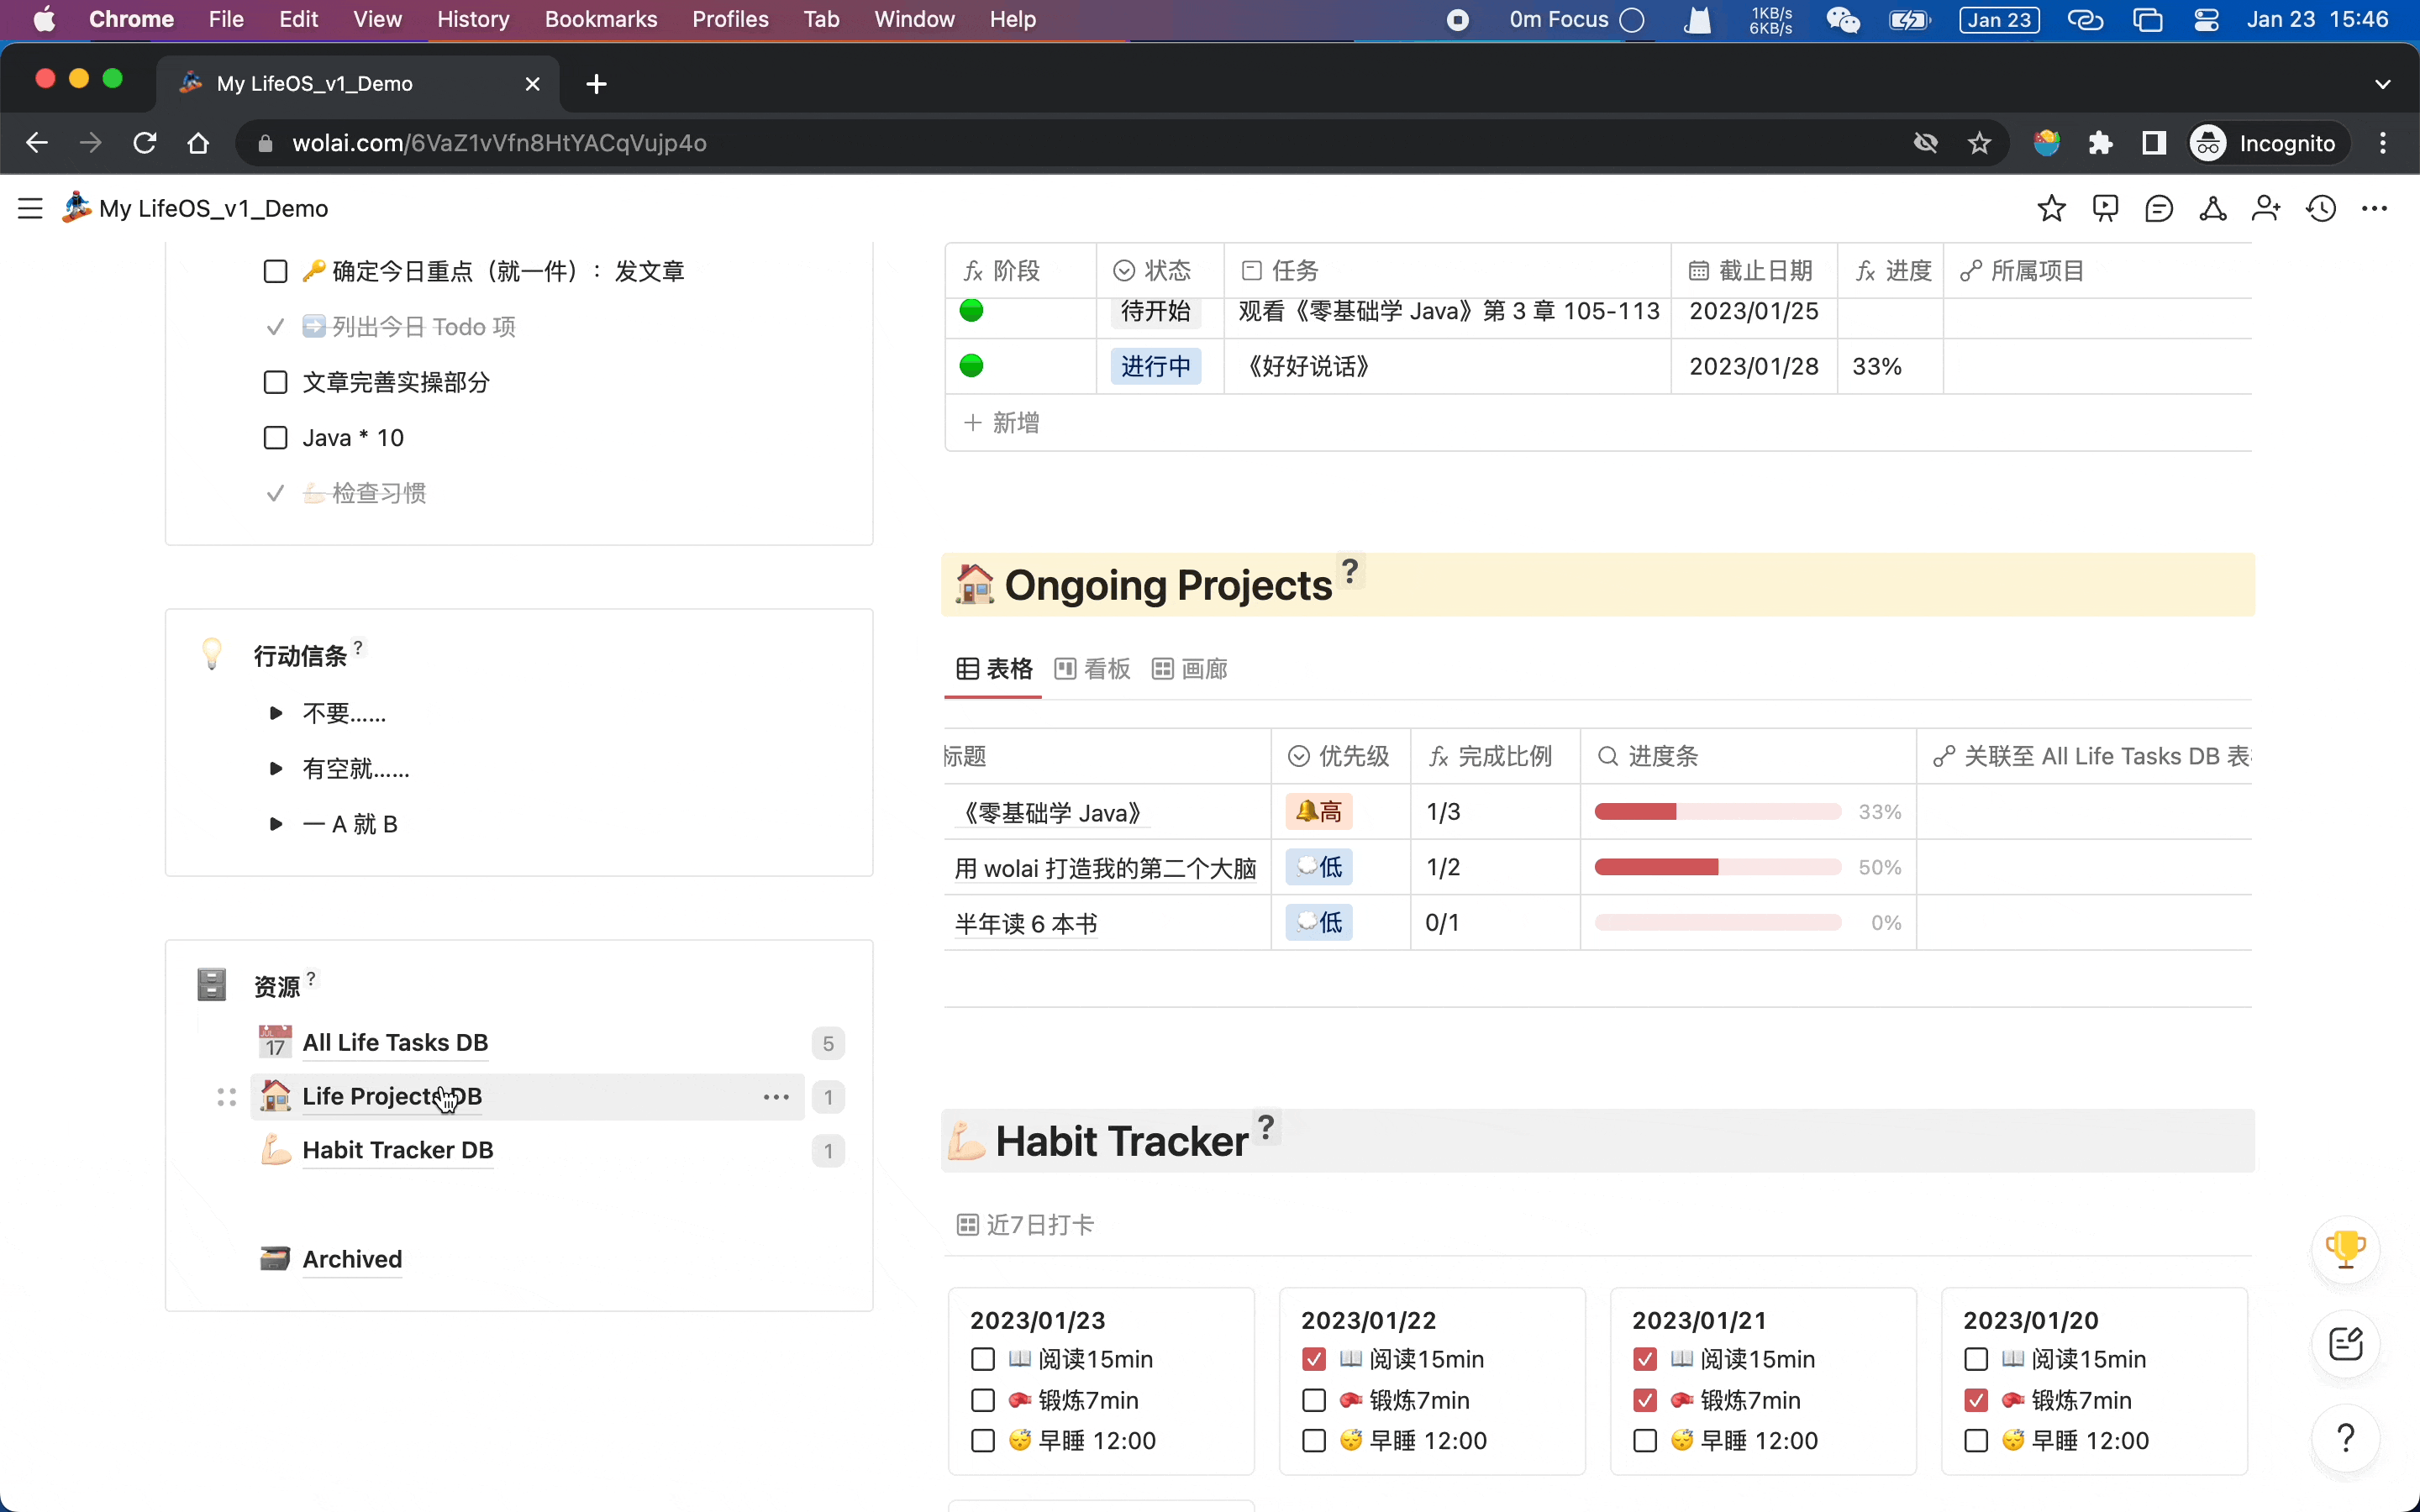Click the add member person icon
Image resolution: width=2420 pixels, height=1512 pixels.
(2266, 208)
